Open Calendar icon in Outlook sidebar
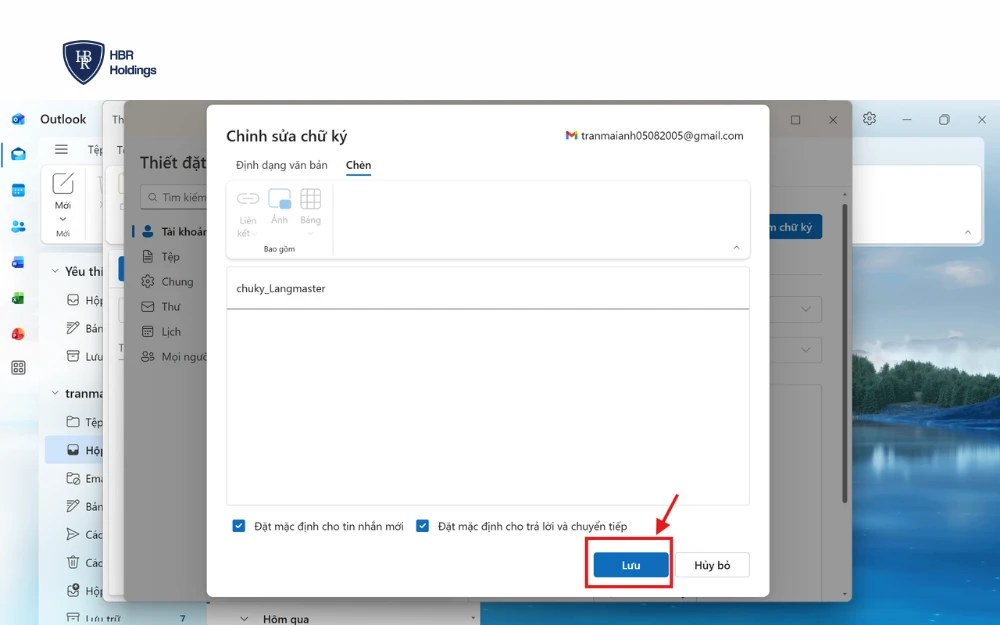The height and width of the screenshot is (625, 1000). click(18, 190)
